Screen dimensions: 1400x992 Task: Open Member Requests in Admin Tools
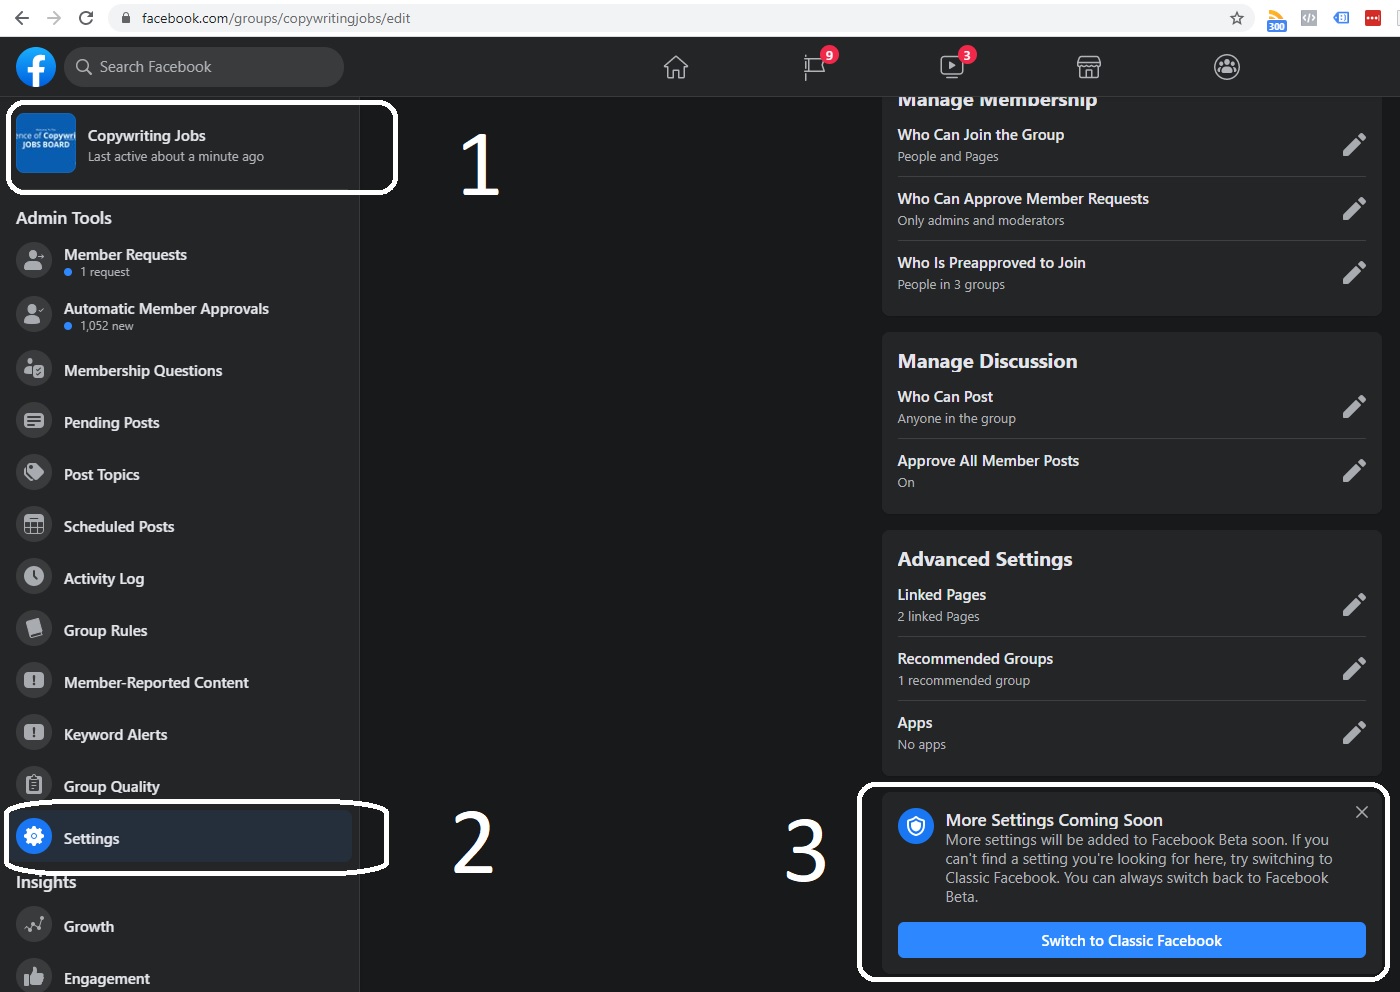[x=180, y=262]
